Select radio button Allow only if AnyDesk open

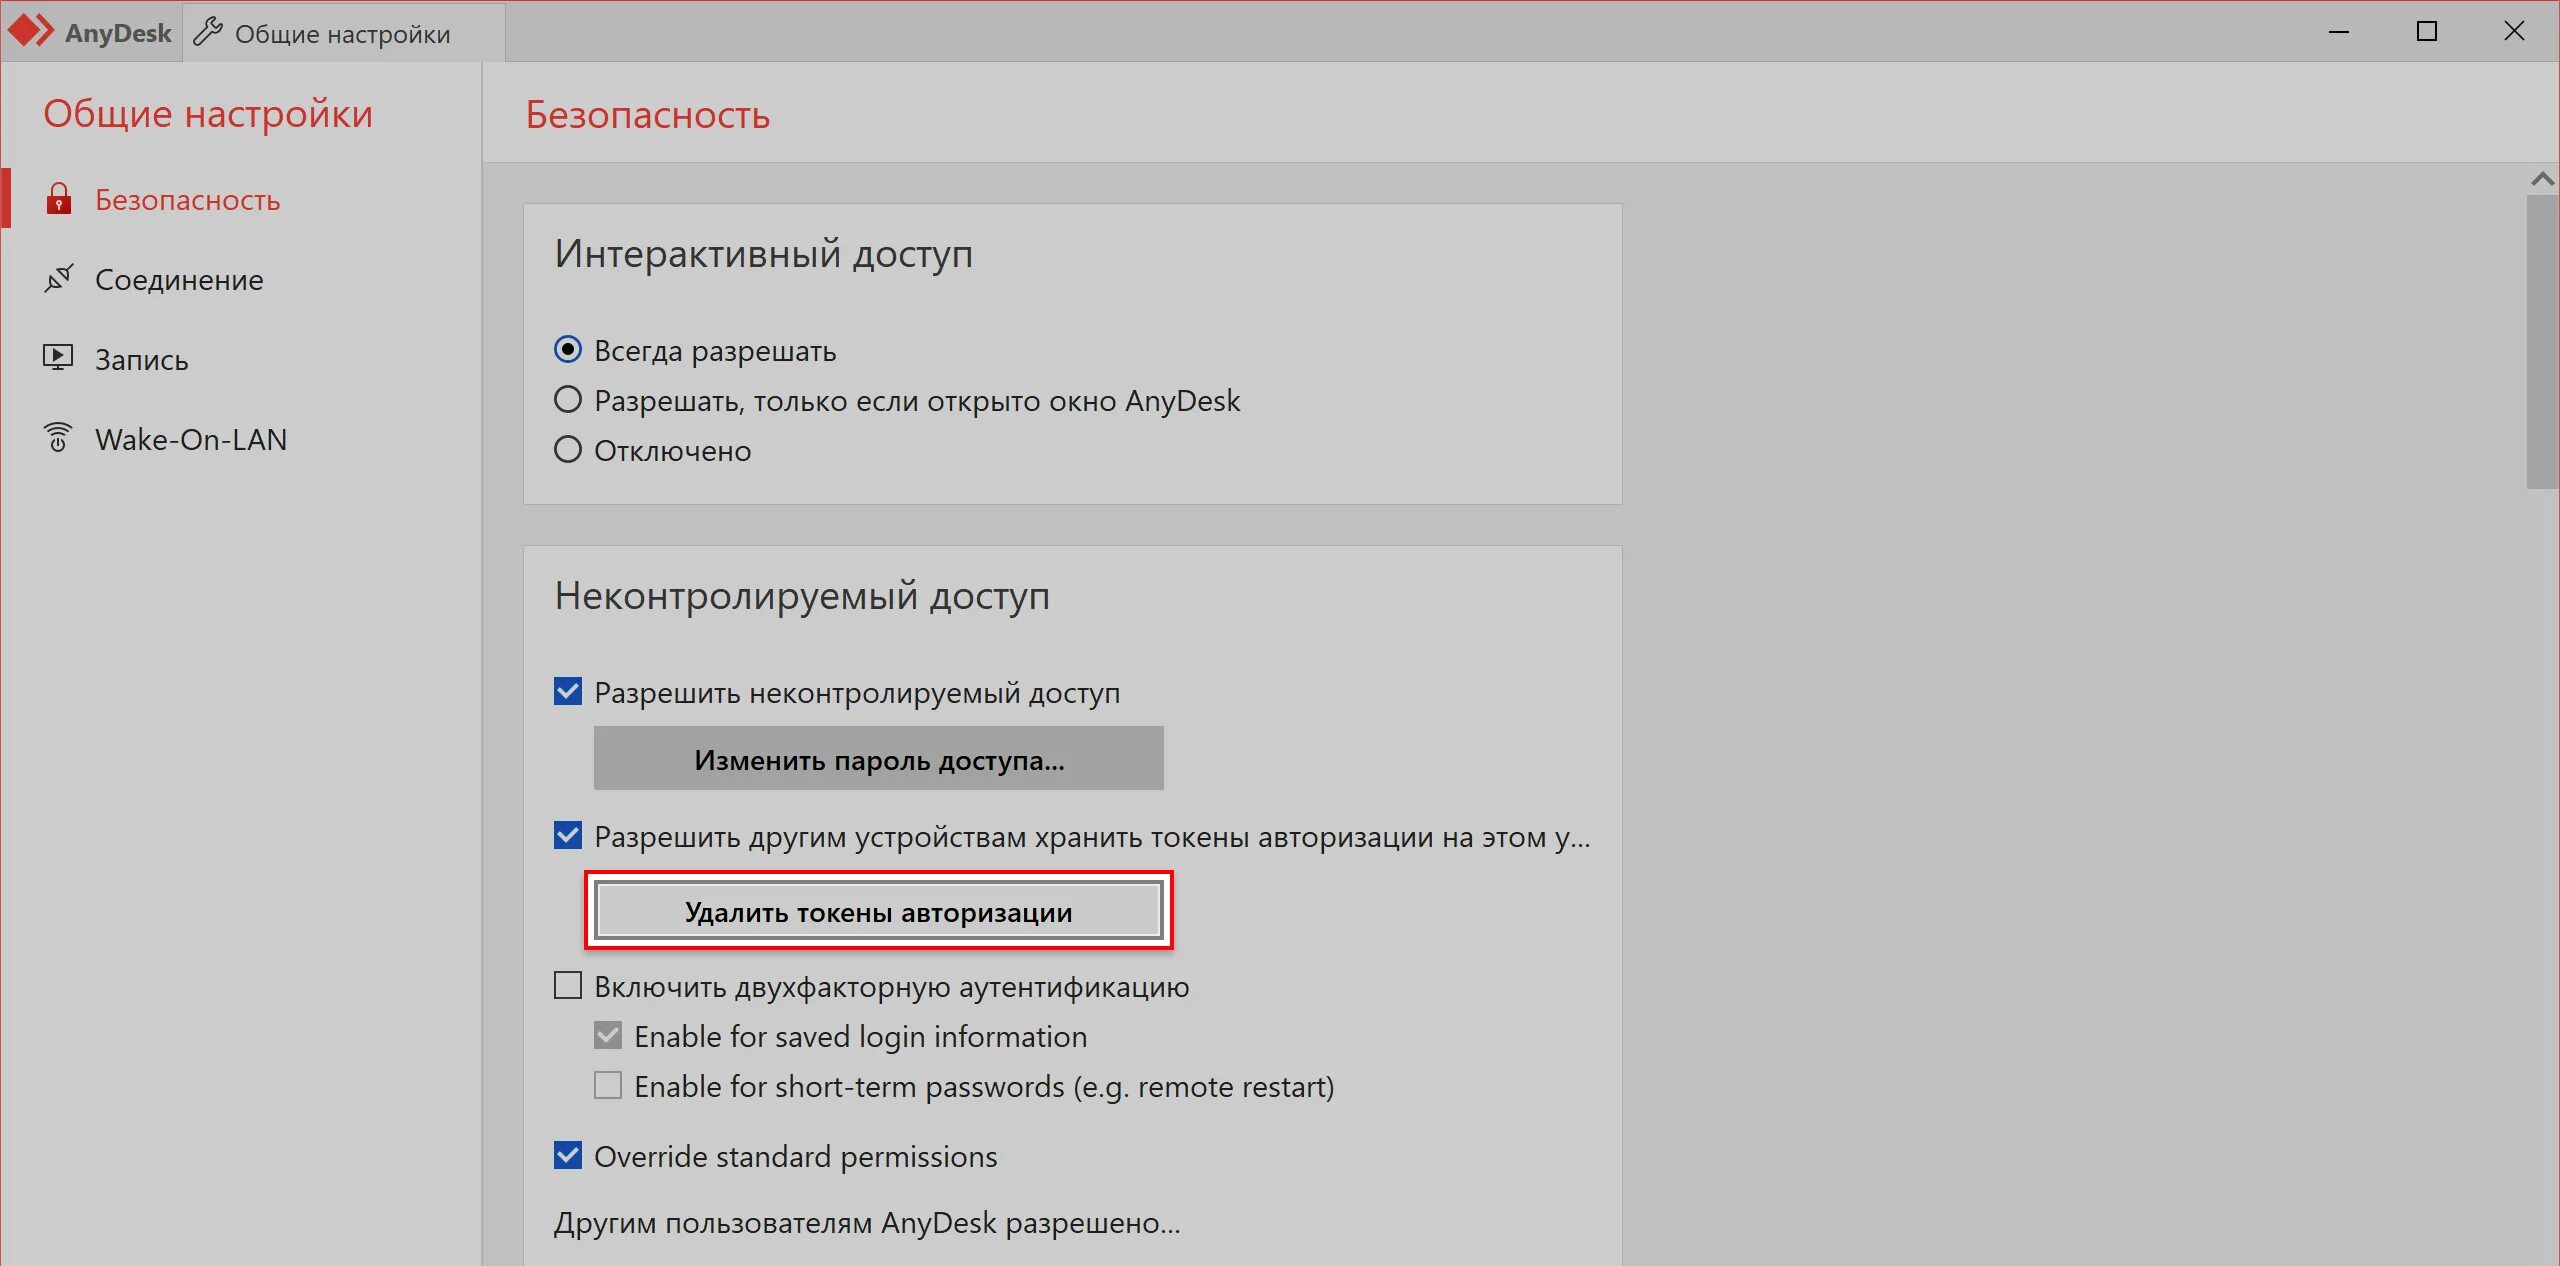click(x=568, y=400)
